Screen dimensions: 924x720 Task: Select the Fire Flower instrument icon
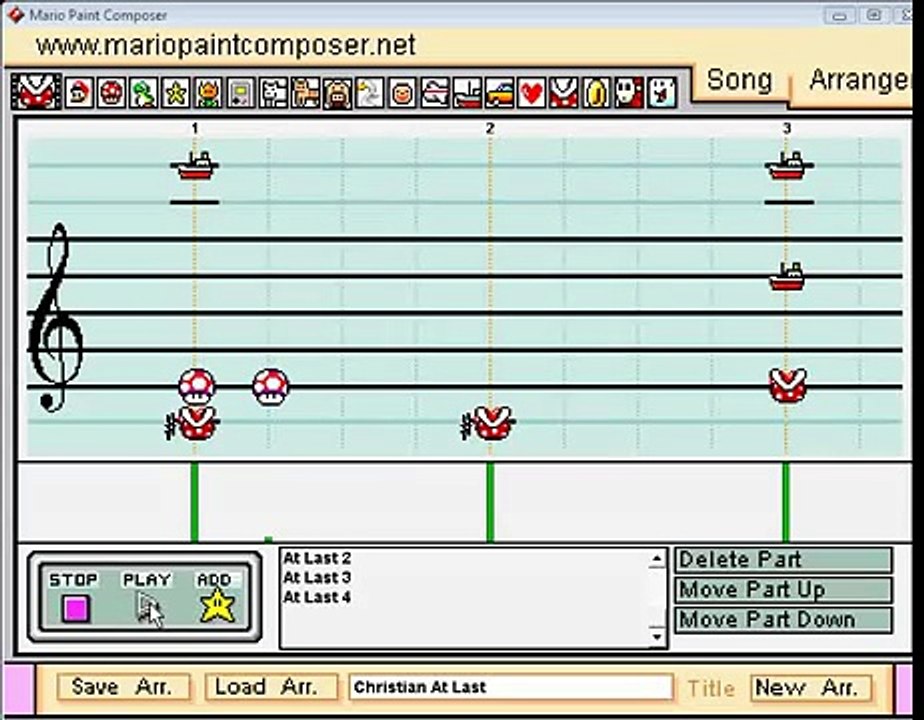(208, 93)
